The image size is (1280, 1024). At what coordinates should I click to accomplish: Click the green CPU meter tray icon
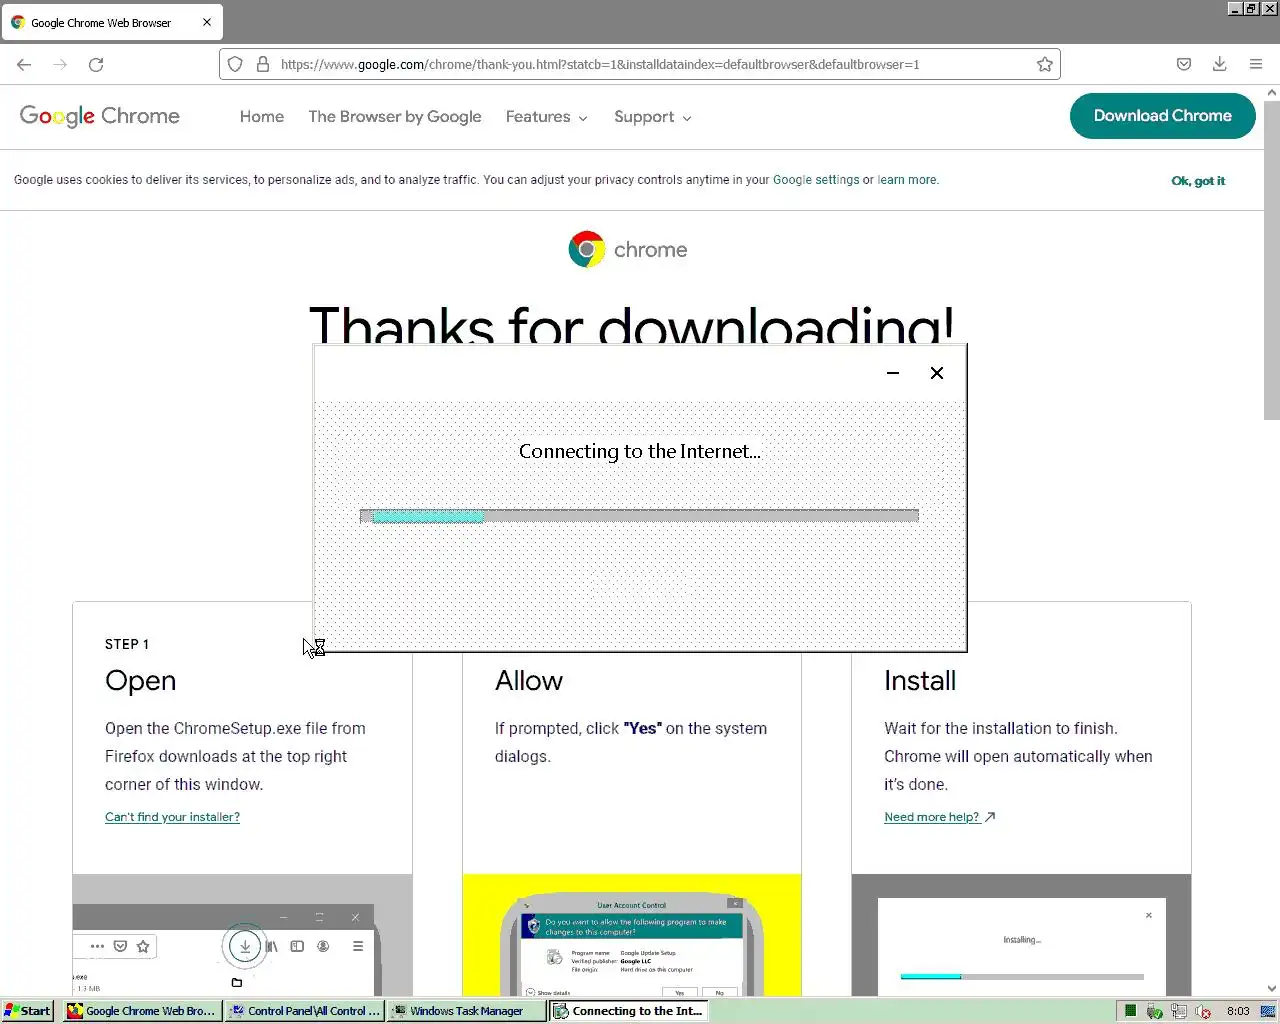click(1130, 1011)
